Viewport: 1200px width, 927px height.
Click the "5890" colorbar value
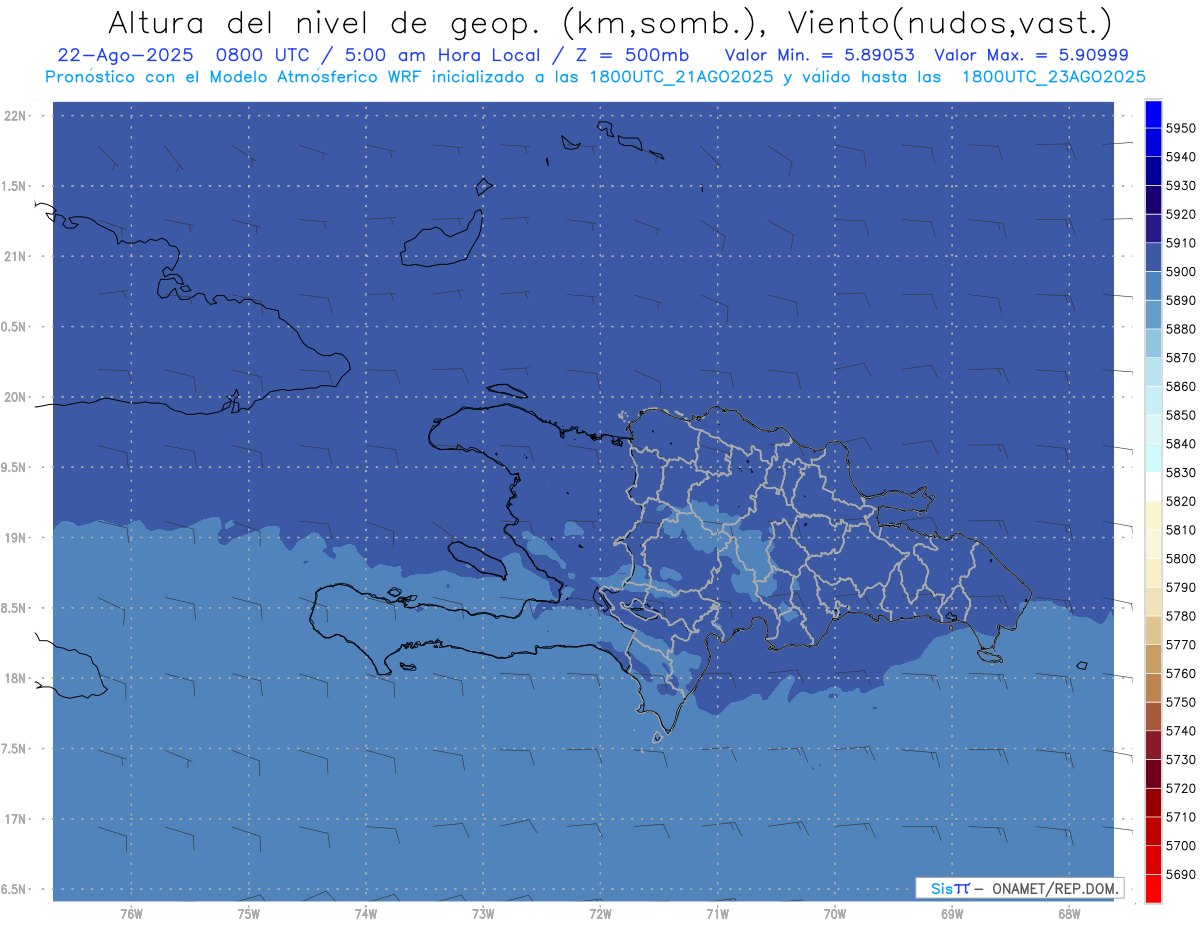[x=1180, y=300]
